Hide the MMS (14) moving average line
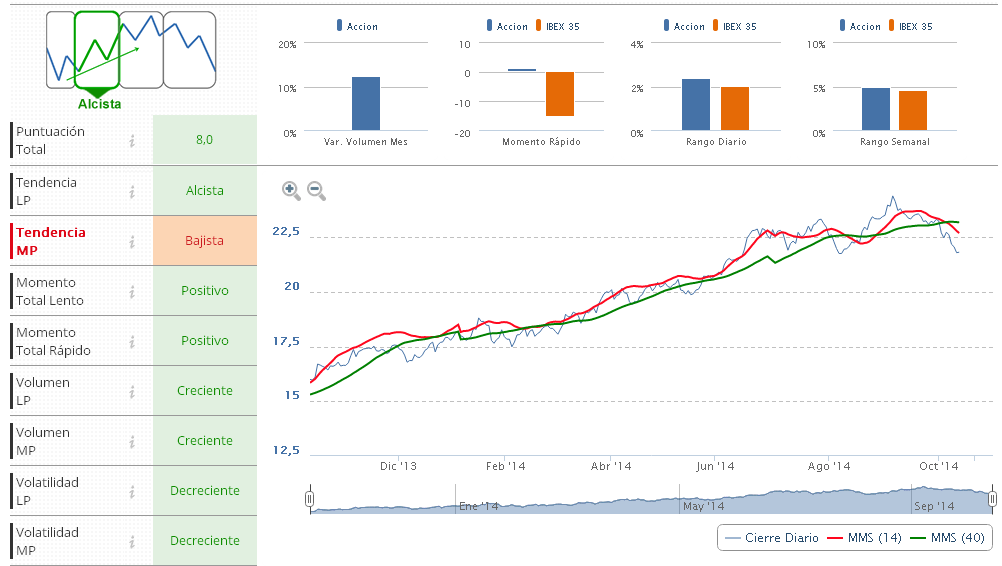 [864, 538]
